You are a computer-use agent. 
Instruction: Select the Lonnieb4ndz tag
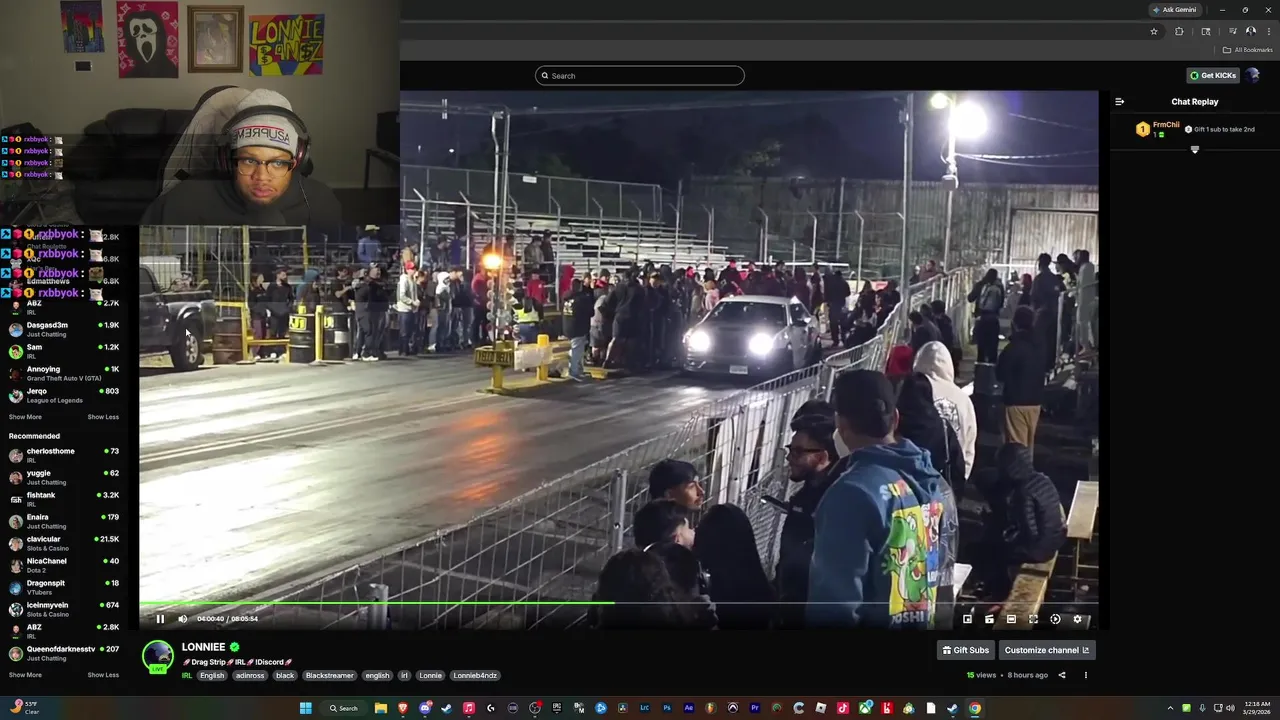(475, 675)
